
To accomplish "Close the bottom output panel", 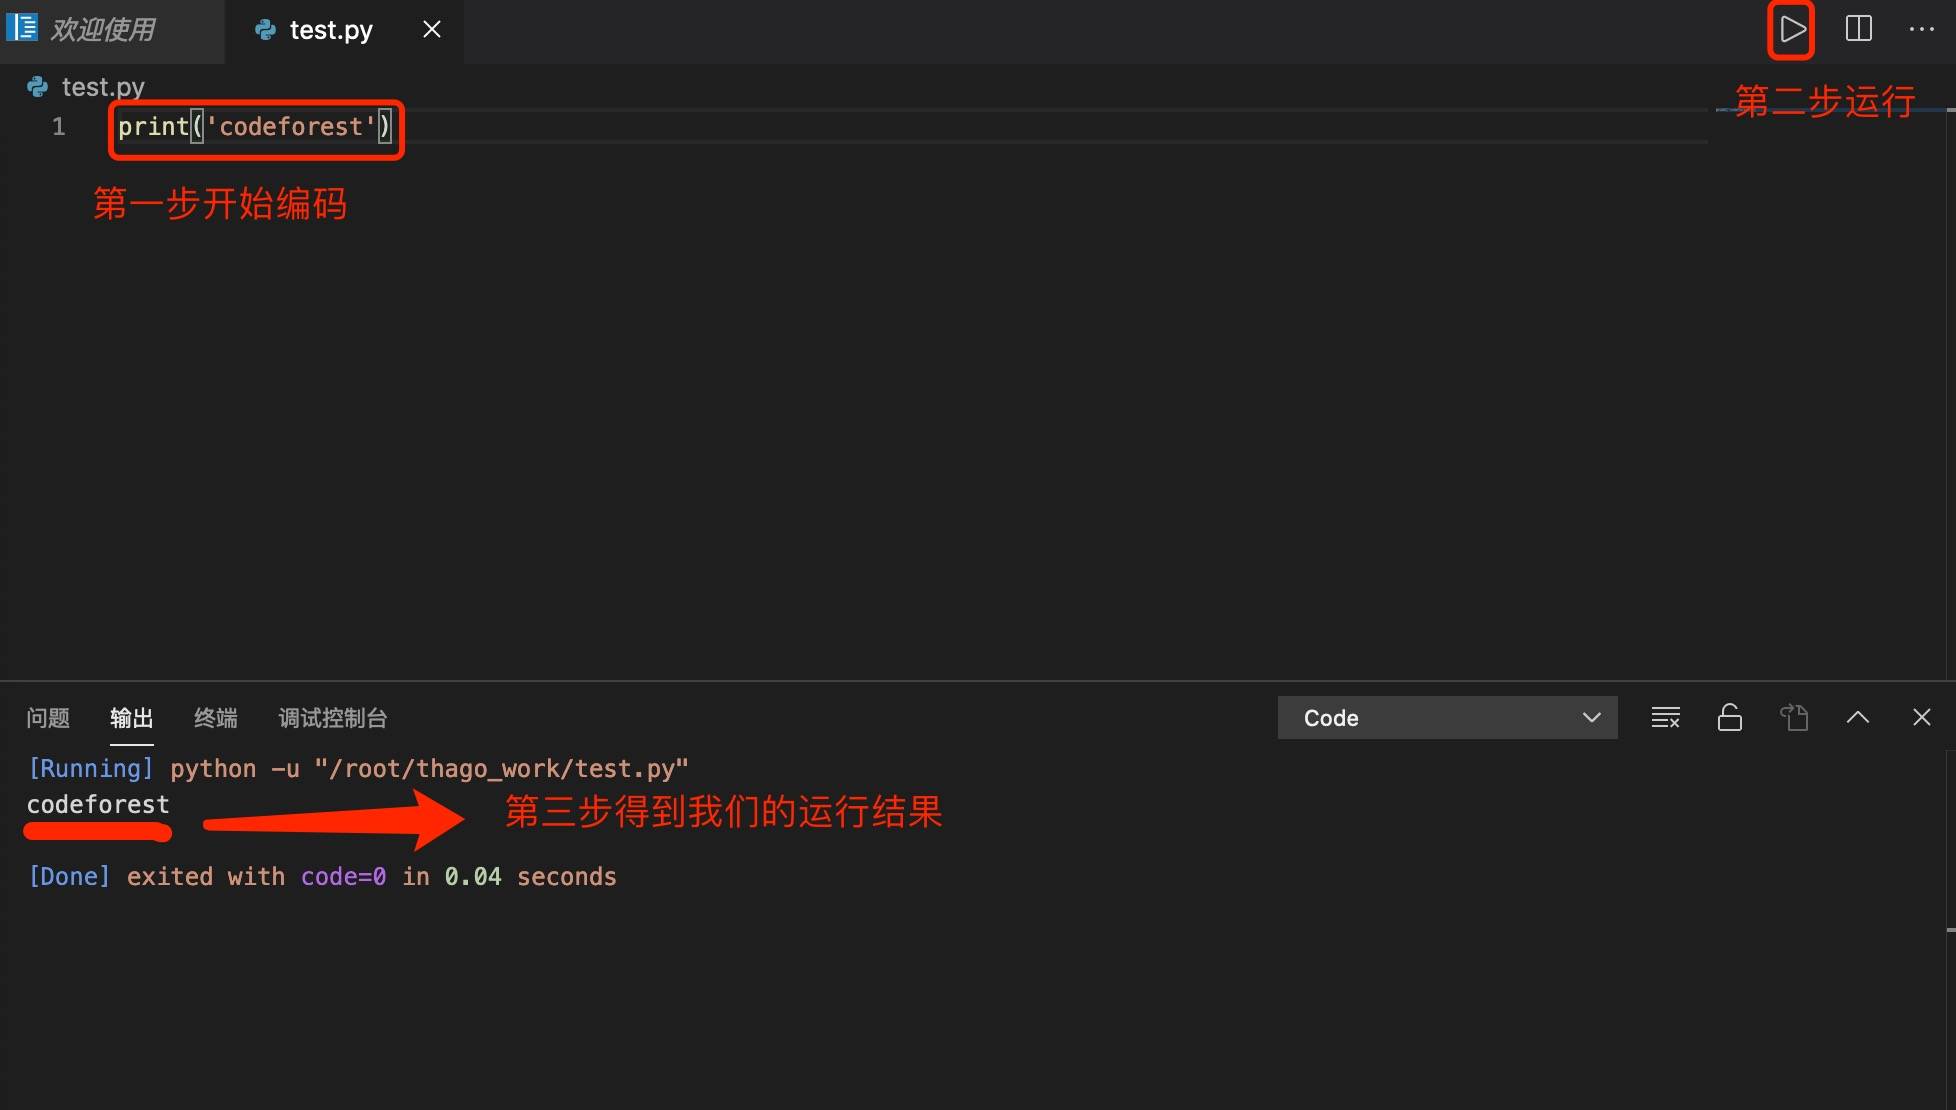I will [x=1921, y=718].
